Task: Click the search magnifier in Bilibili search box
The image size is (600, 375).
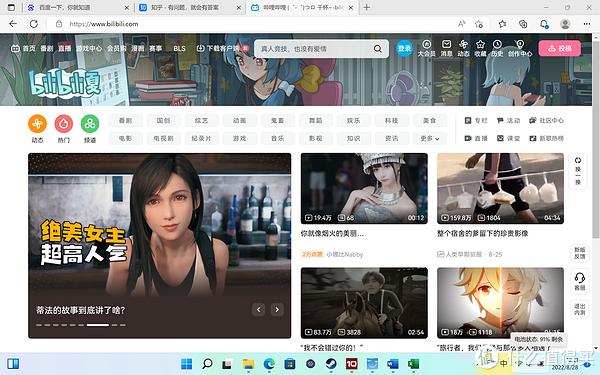Action: [x=378, y=49]
